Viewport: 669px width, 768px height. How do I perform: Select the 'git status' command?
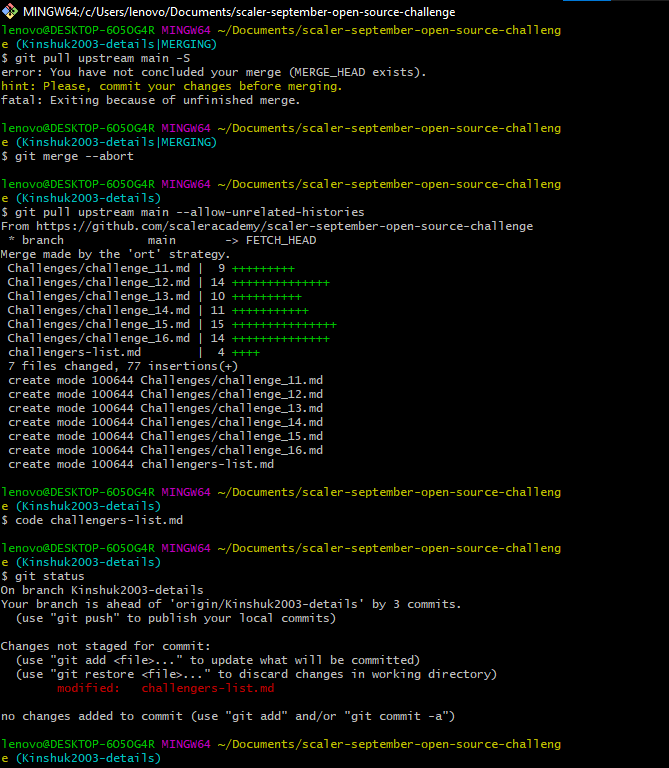pos(49,576)
